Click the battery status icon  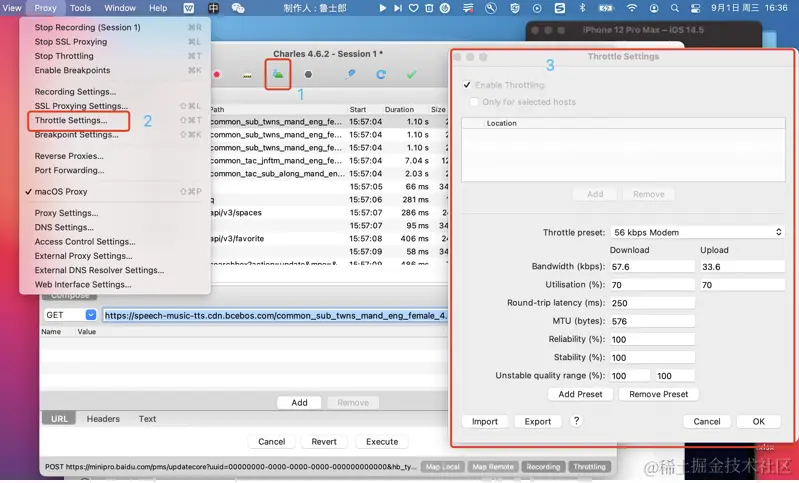[x=606, y=8]
